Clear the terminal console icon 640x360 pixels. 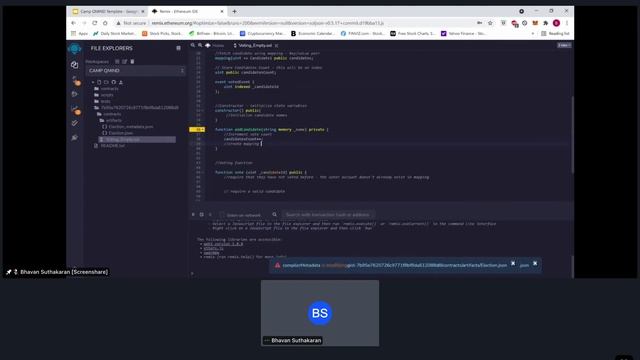(202, 215)
